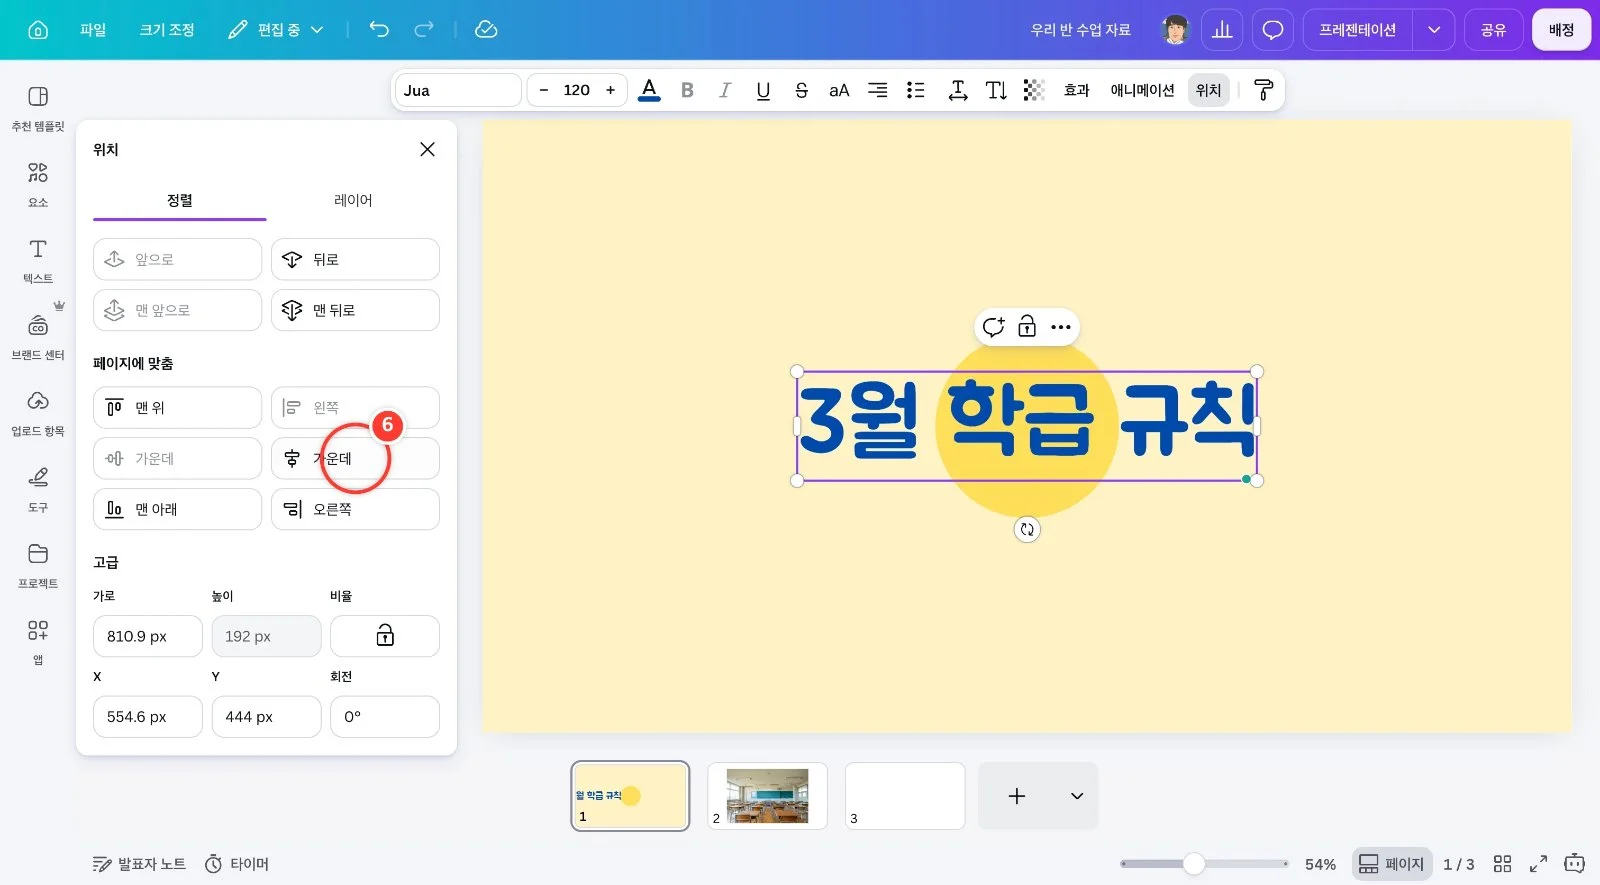Close the 위치 panel
This screenshot has height=885, width=1600.
pos(427,149)
